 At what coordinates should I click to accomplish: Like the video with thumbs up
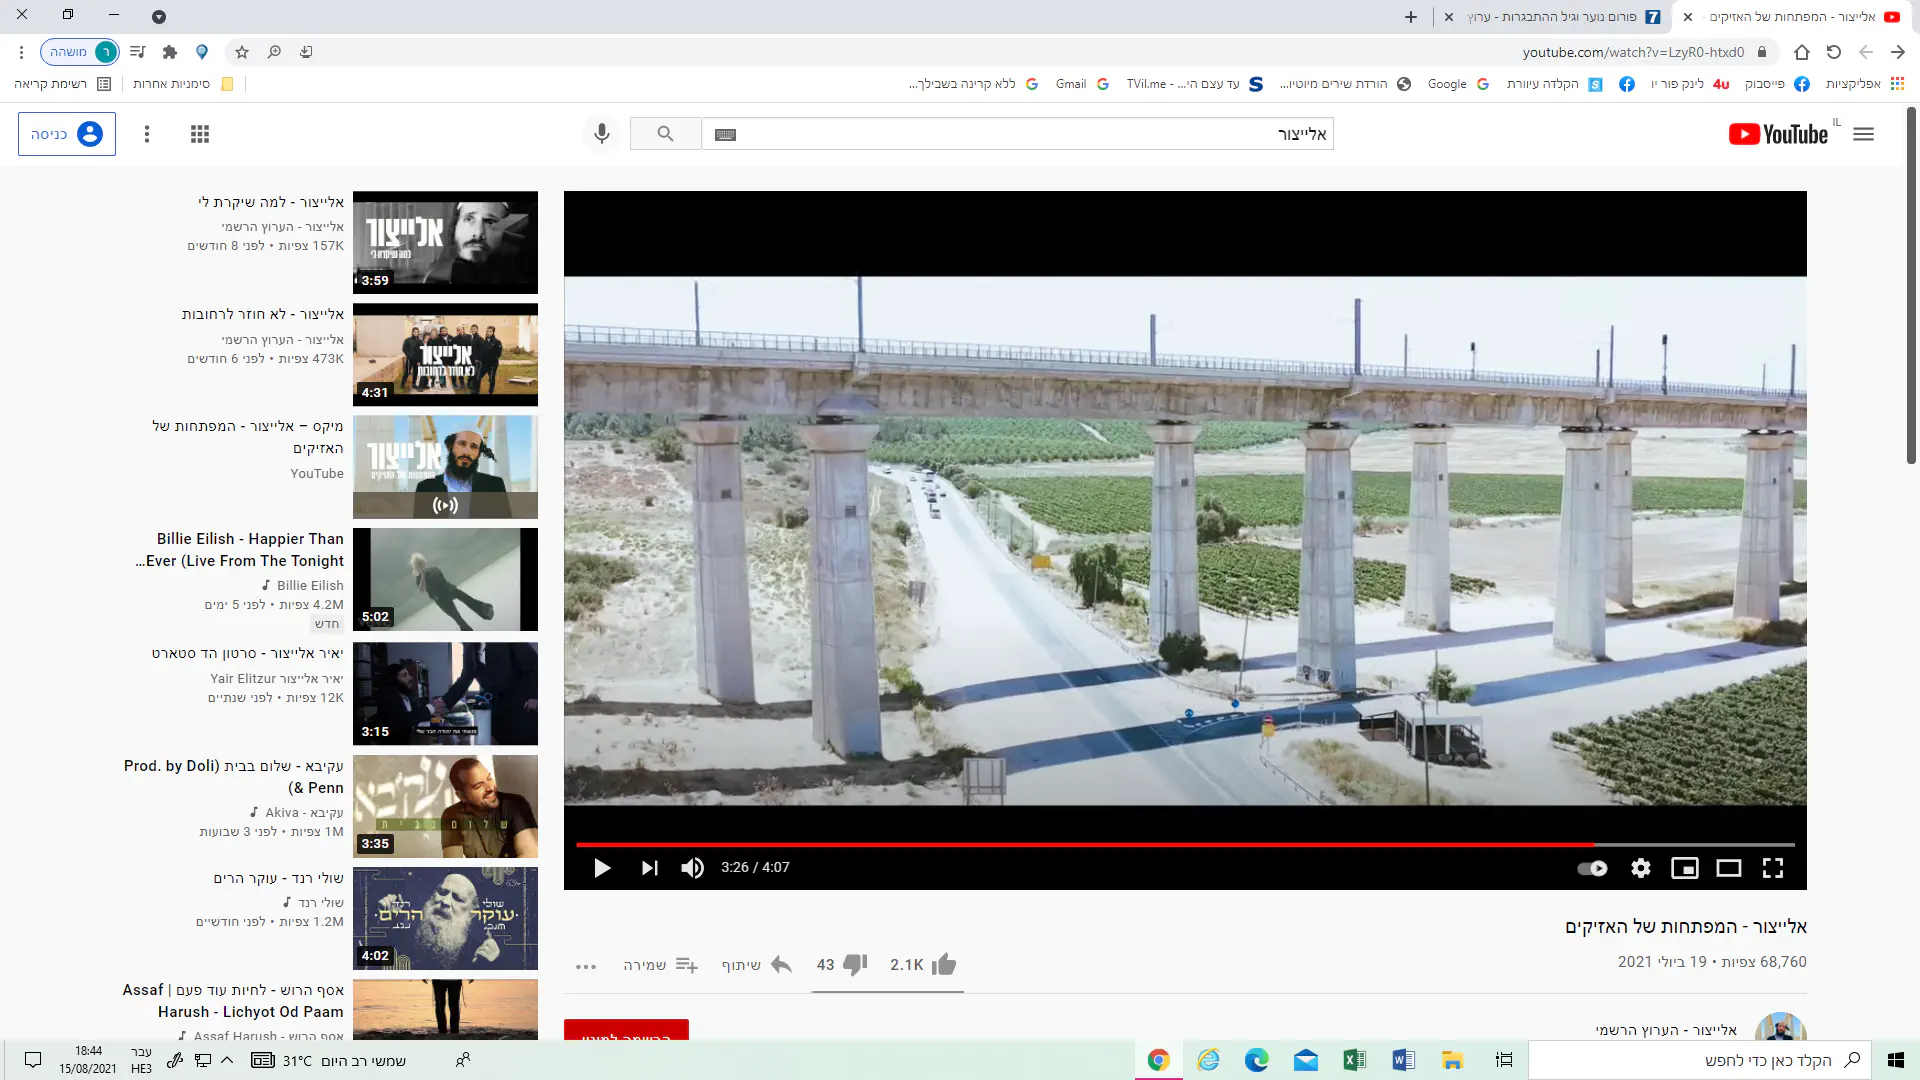[943, 964]
